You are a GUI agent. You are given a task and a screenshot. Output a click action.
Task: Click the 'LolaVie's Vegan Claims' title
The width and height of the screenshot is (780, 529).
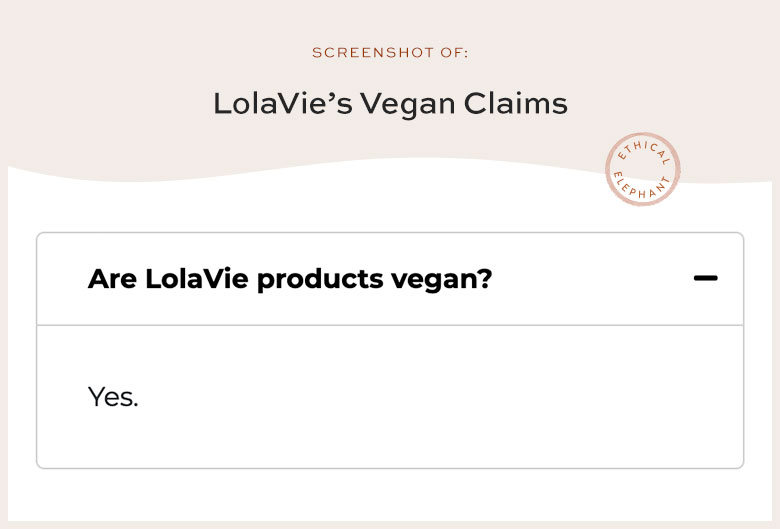click(x=390, y=104)
